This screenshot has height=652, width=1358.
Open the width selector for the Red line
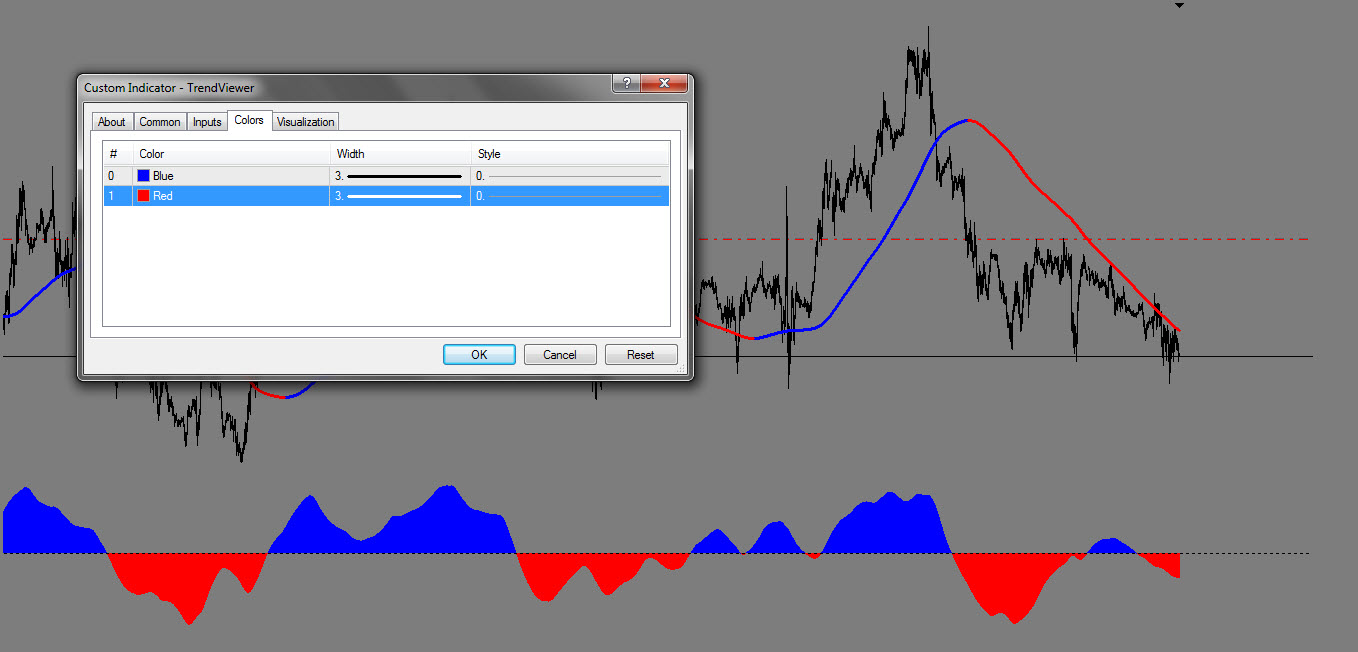coord(400,196)
